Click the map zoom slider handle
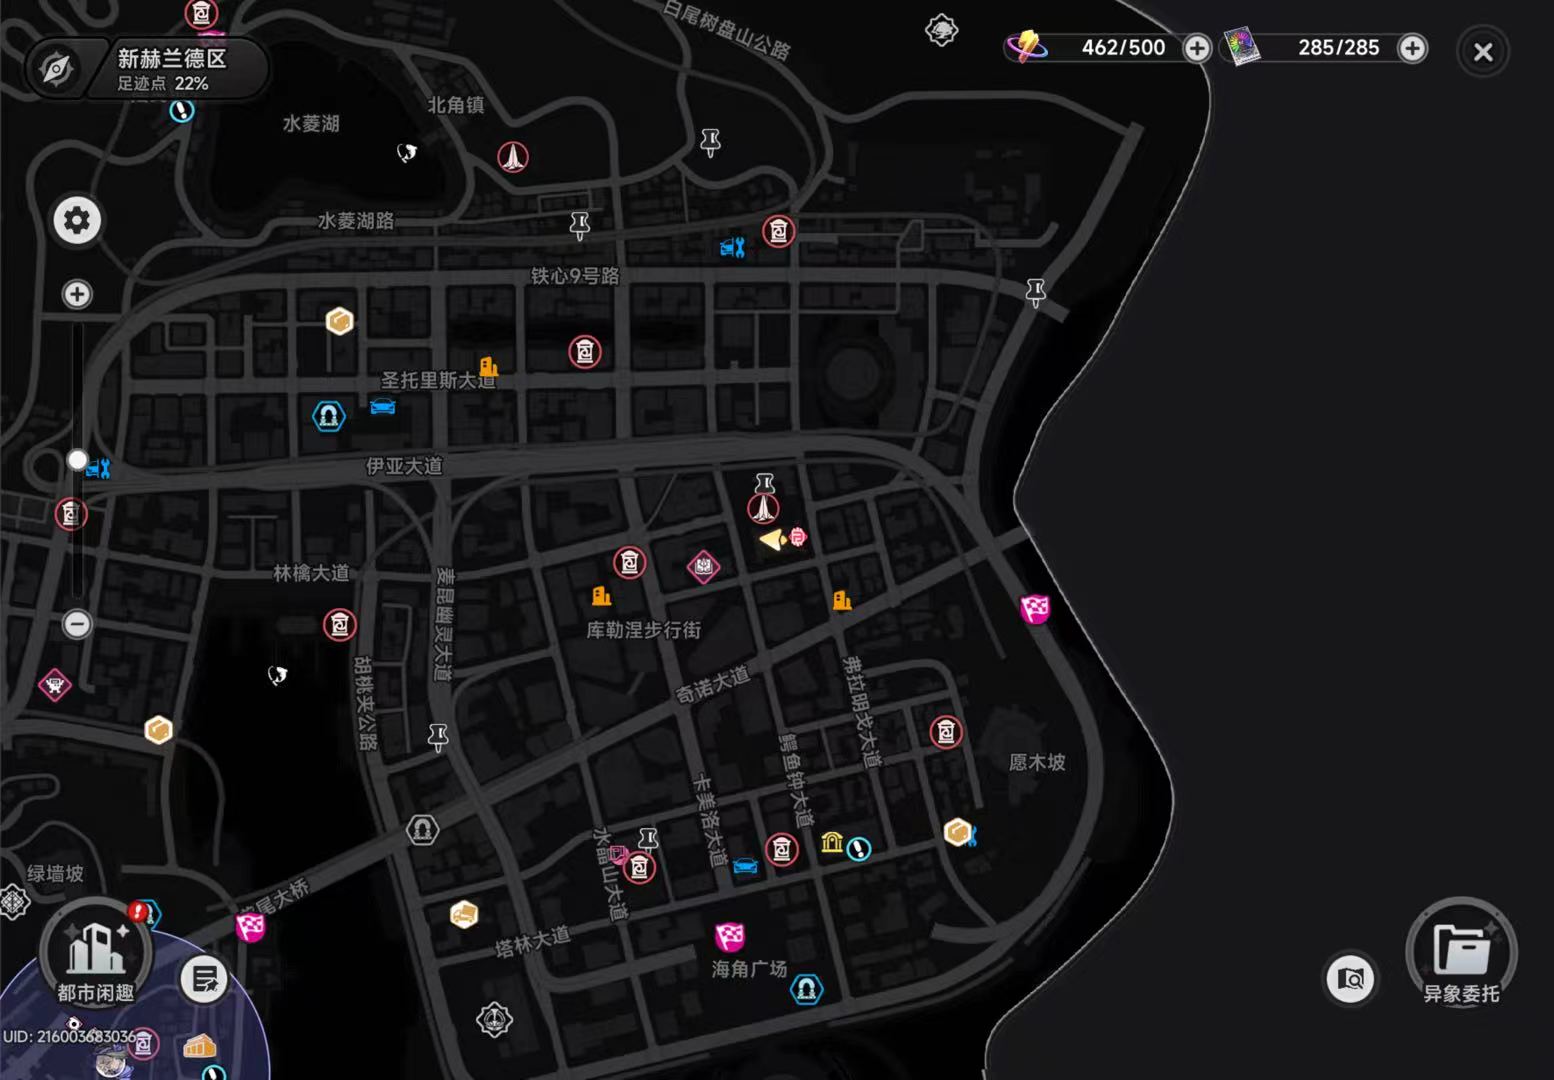Image resolution: width=1554 pixels, height=1080 pixels. coord(77,459)
